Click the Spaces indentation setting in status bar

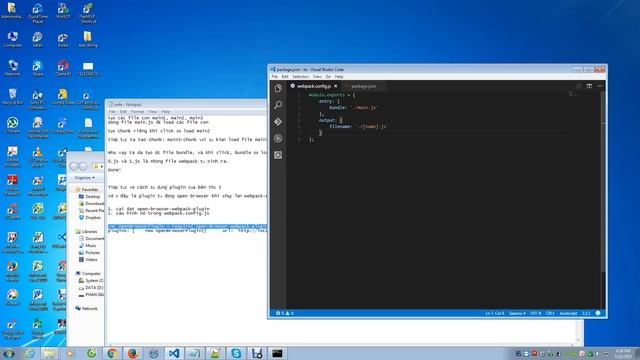[517, 313]
